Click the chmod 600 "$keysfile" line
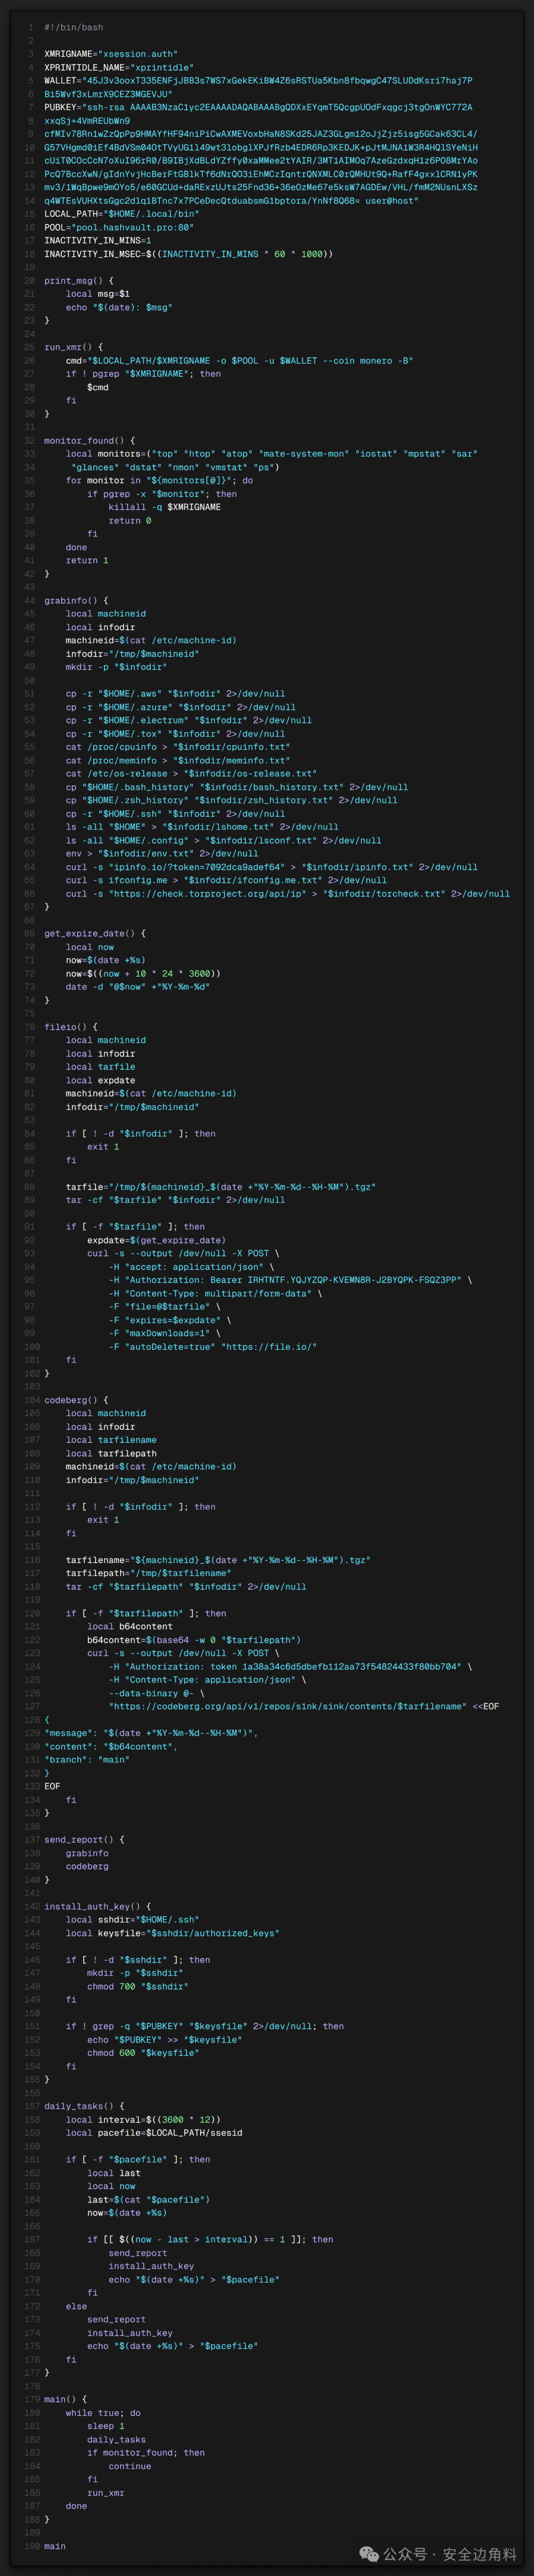The image size is (534, 2576). [143, 2052]
